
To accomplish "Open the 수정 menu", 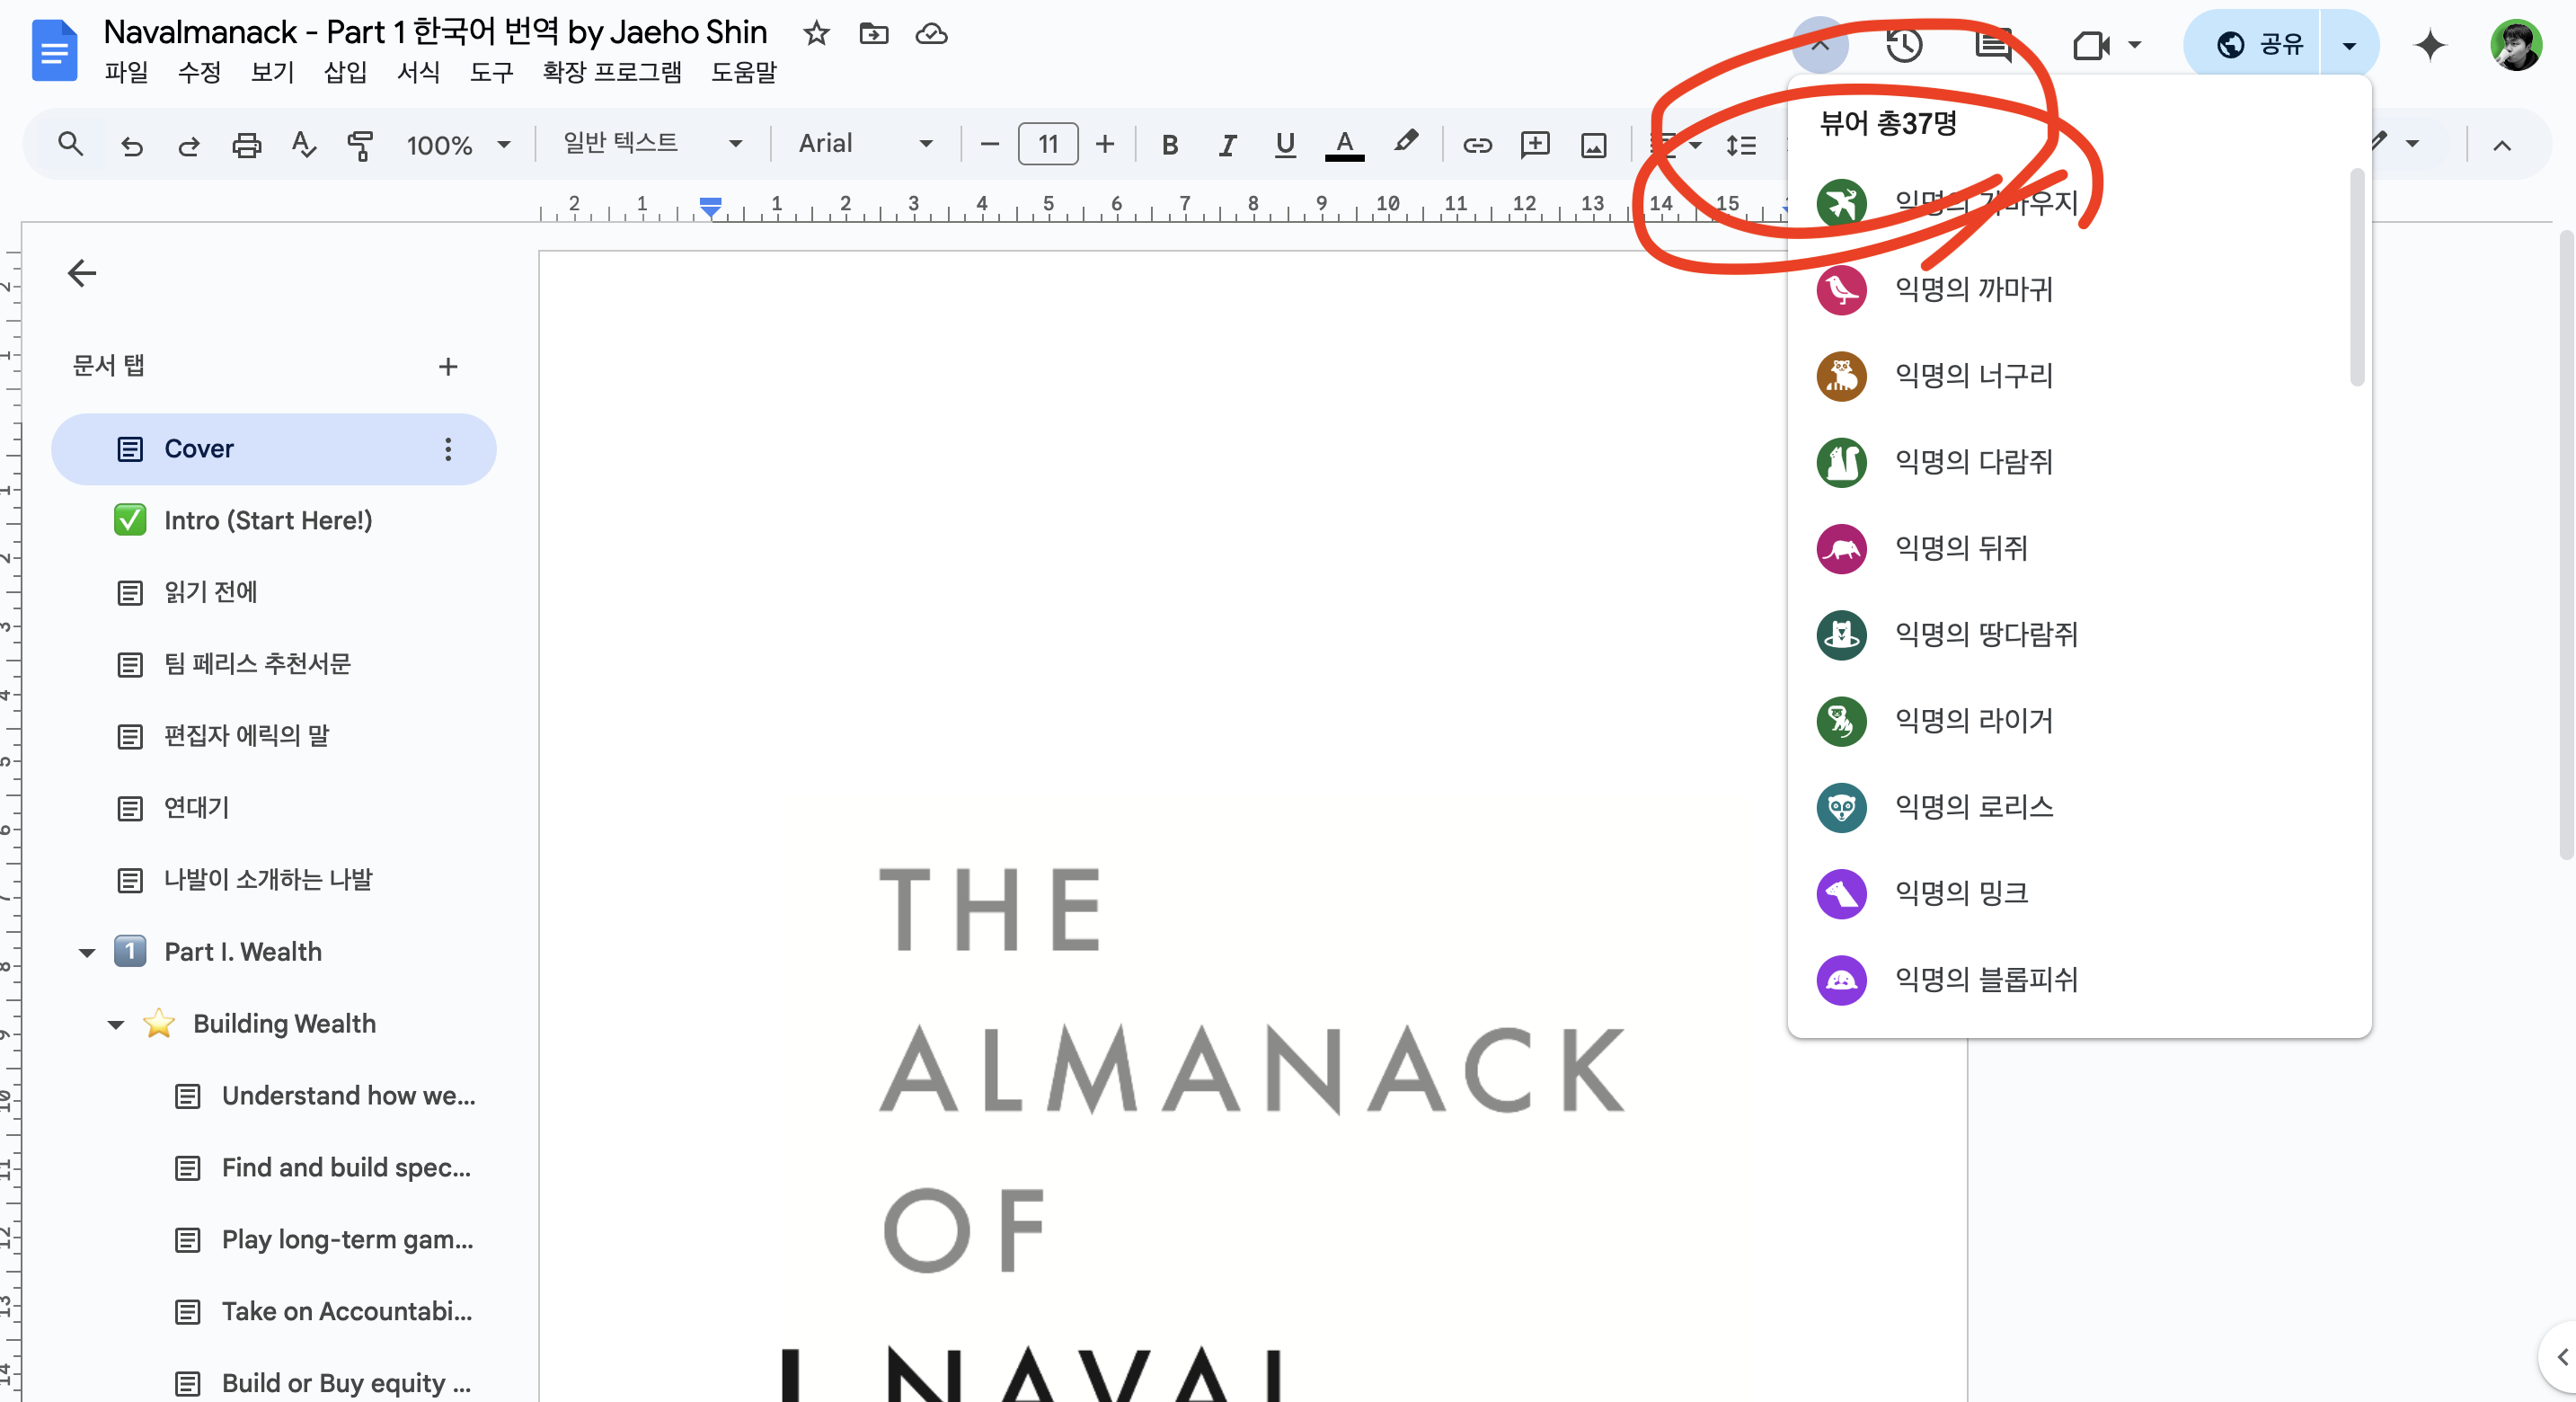I will point(199,73).
